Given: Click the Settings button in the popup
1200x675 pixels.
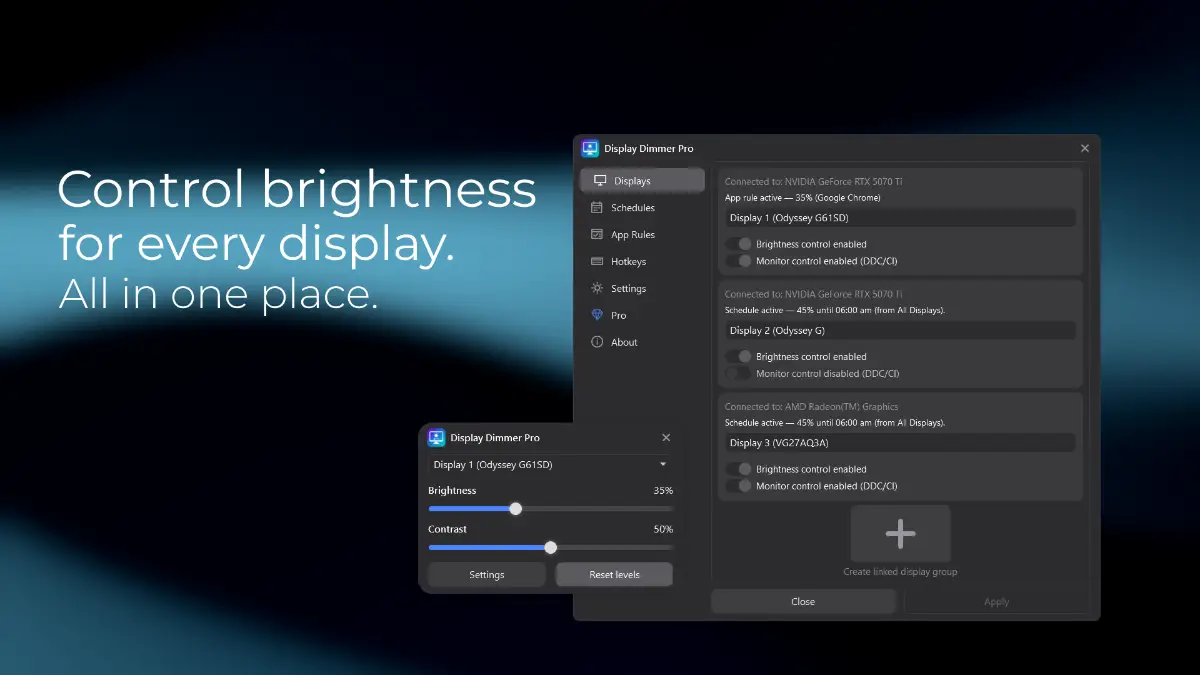Looking at the screenshot, I should [487, 575].
